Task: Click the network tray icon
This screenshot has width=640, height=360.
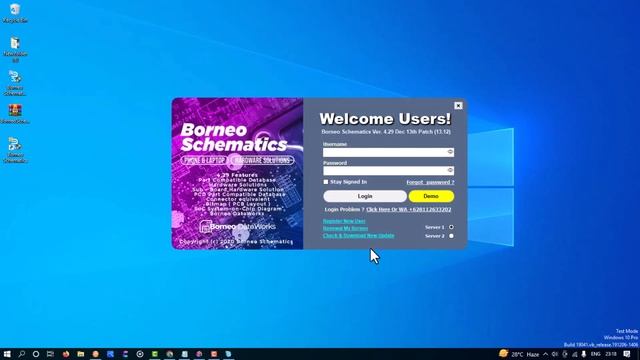Action: tap(574, 354)
